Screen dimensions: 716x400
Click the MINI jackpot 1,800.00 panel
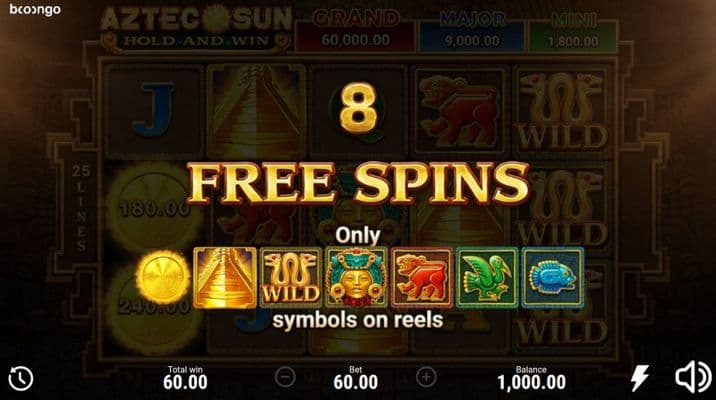pyautogui.click(x=573, y=31)
